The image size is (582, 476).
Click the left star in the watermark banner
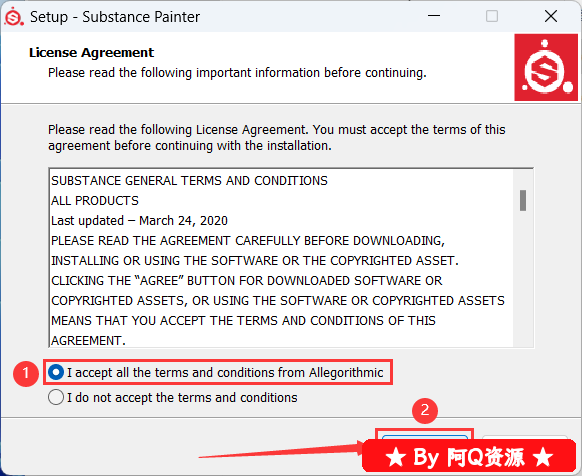(395, 457)
